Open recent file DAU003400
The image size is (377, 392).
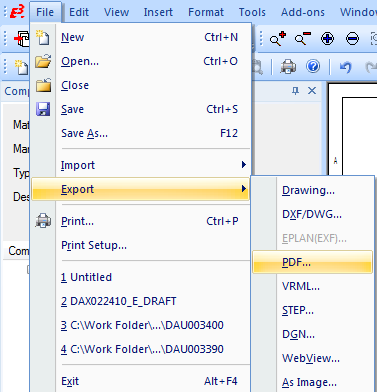click(x=140, y=325)
